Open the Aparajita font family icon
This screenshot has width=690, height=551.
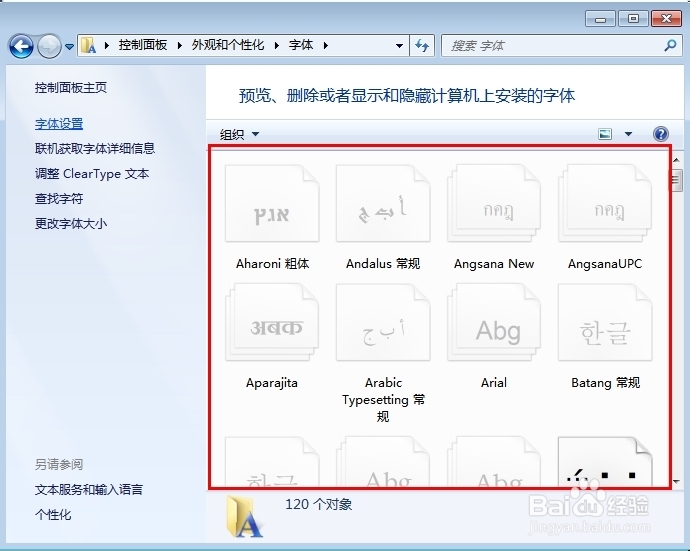(272, 324)
